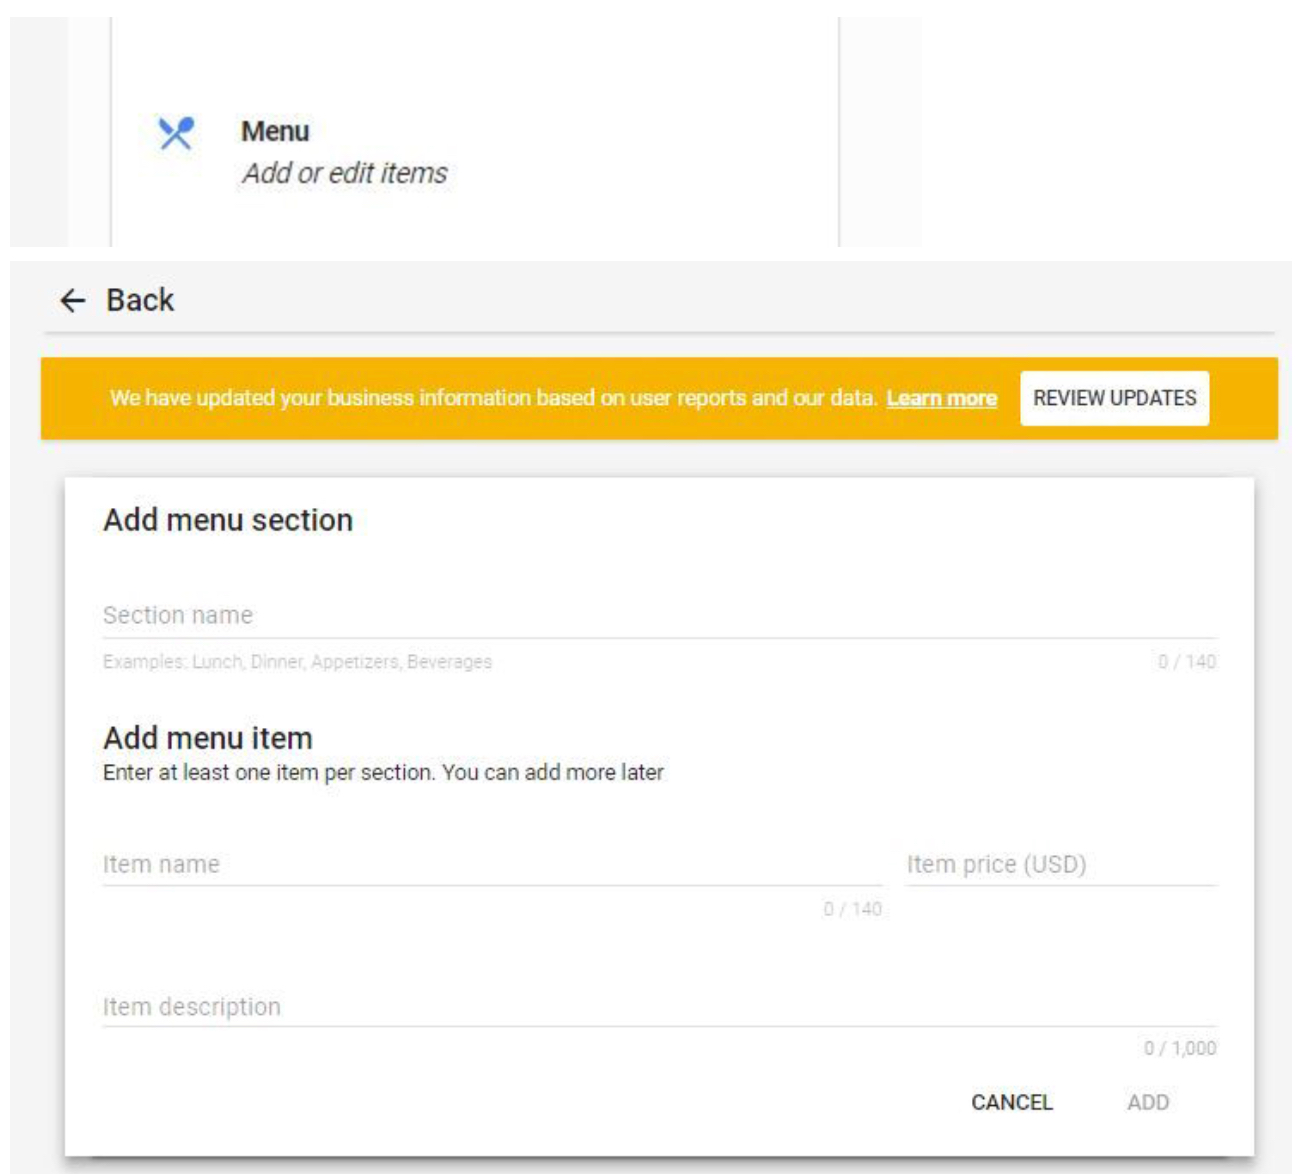The height and width of the screenshot is (1174, 1301).
Task: Open the Learn more link in banner
Action: click(941, 398)
